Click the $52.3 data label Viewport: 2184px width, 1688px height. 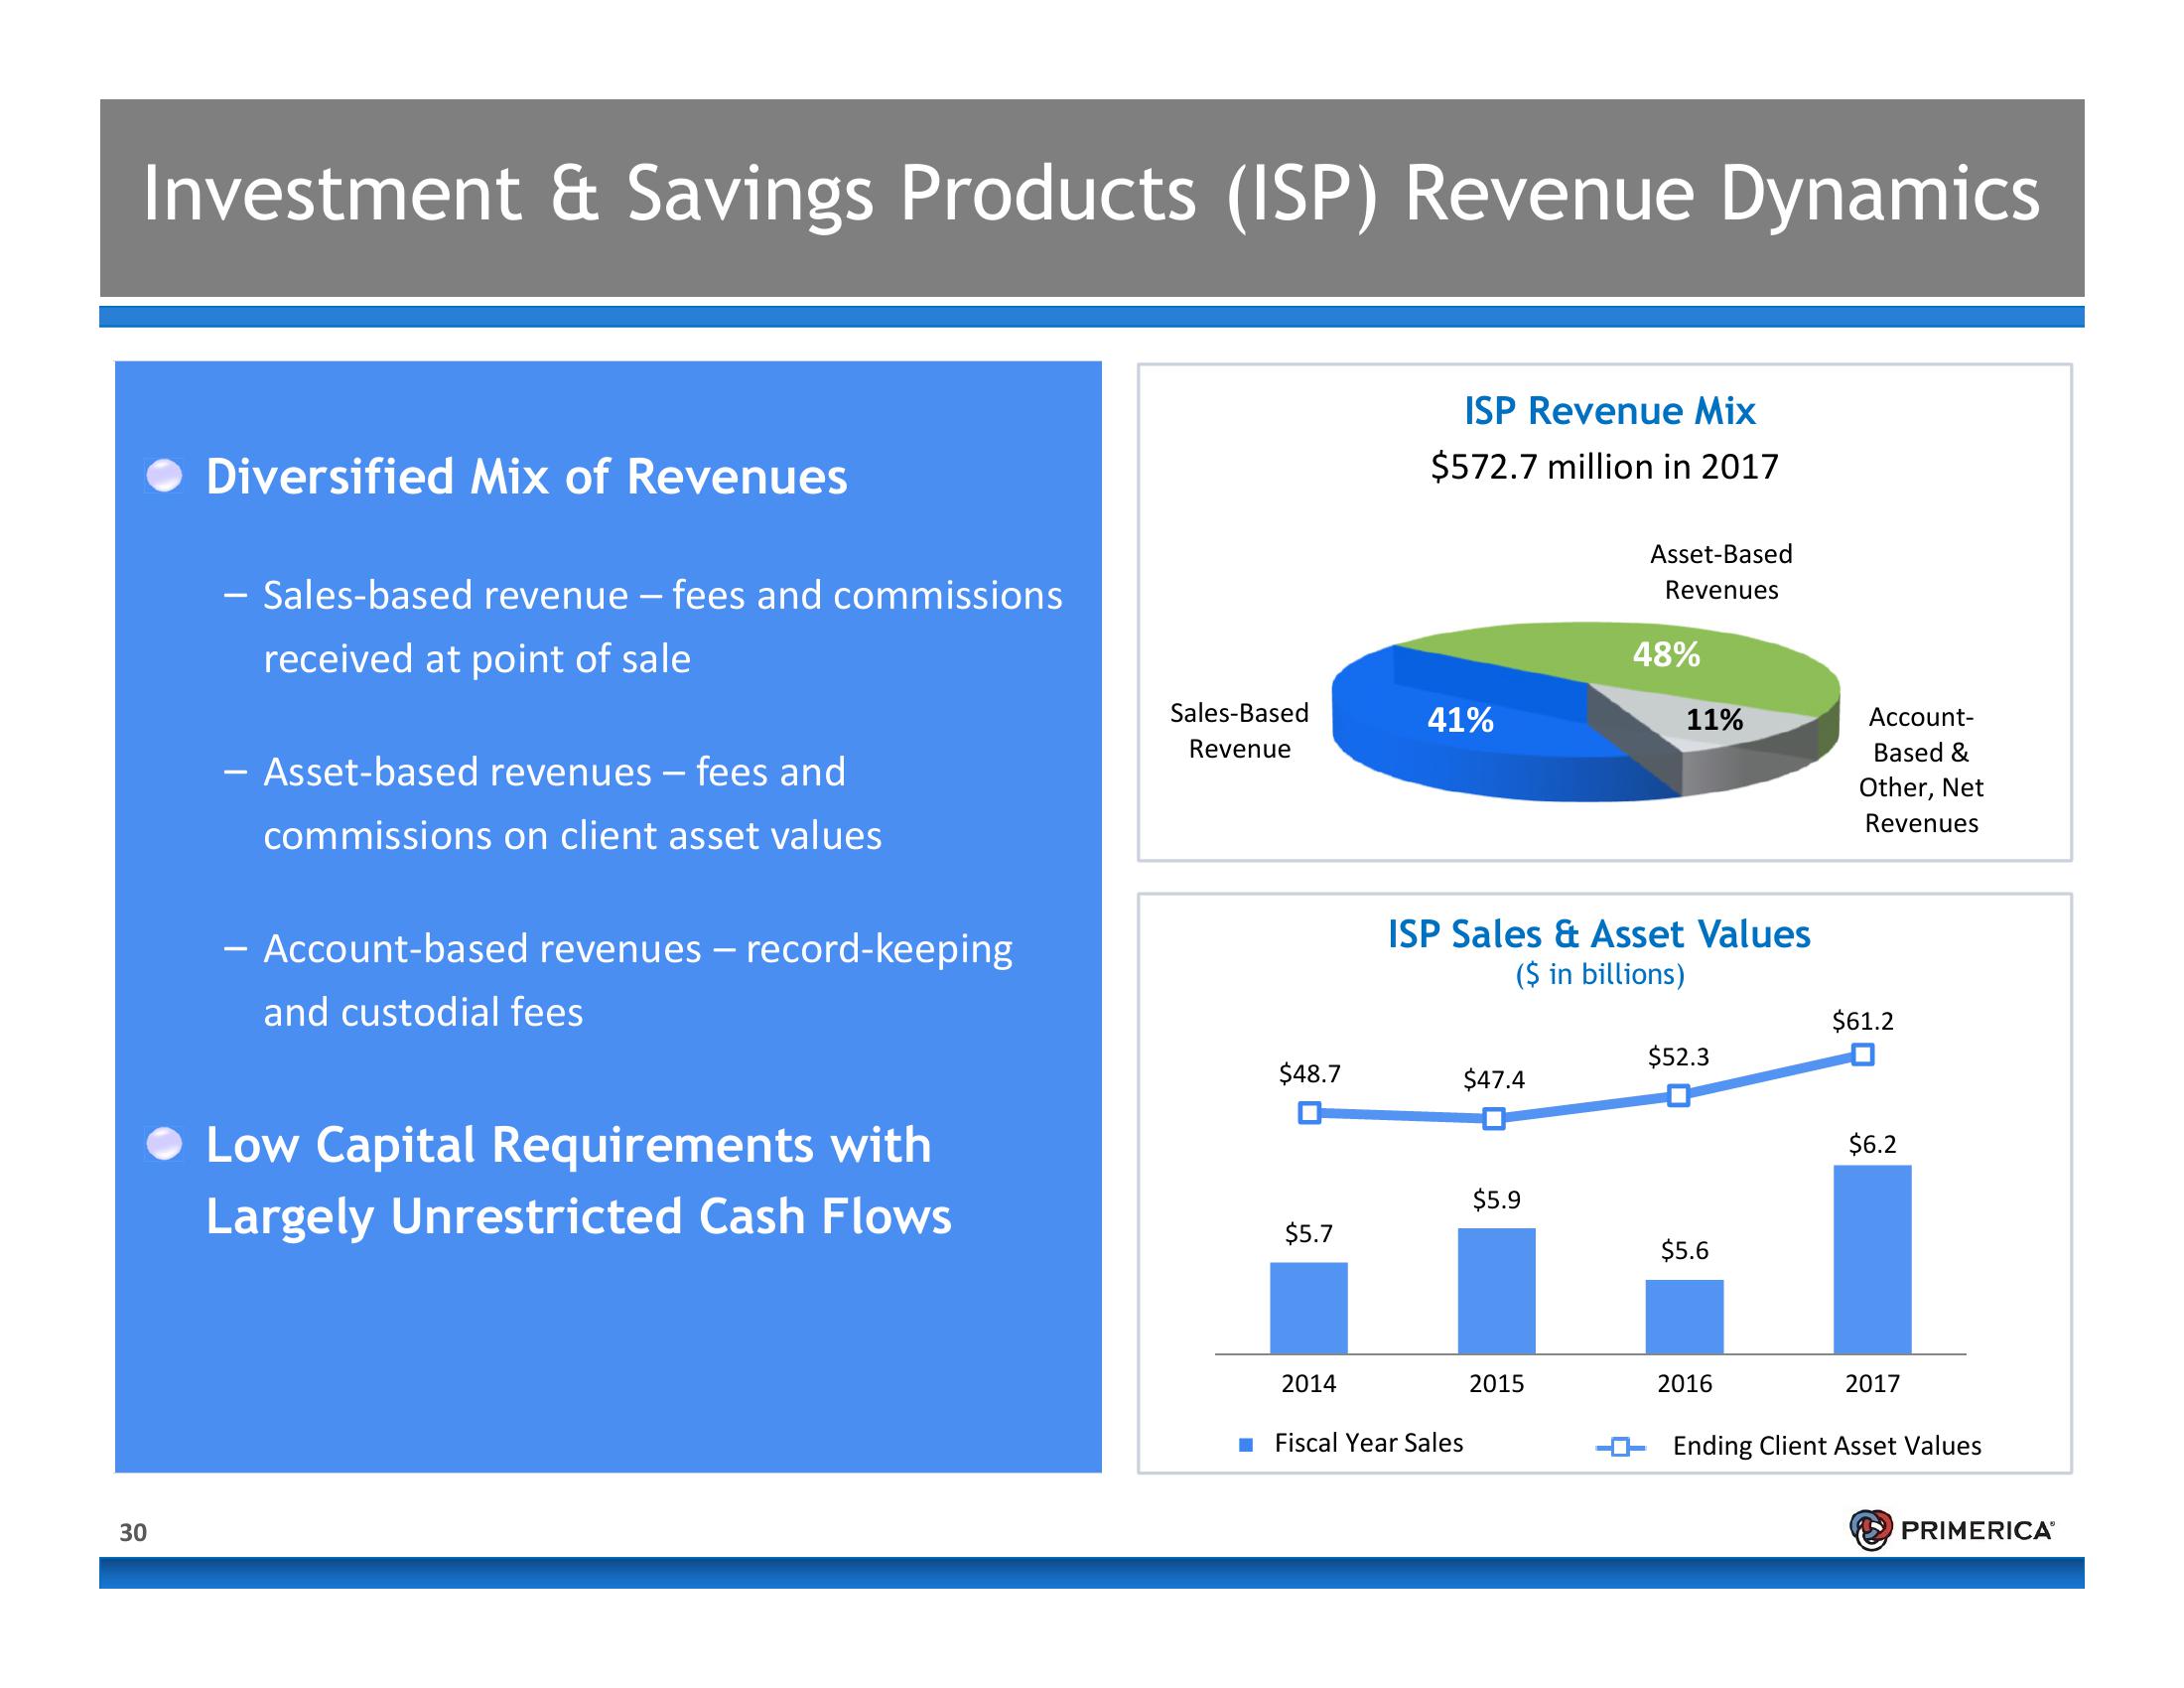pyautogui.click(x=1679, y=1057)
